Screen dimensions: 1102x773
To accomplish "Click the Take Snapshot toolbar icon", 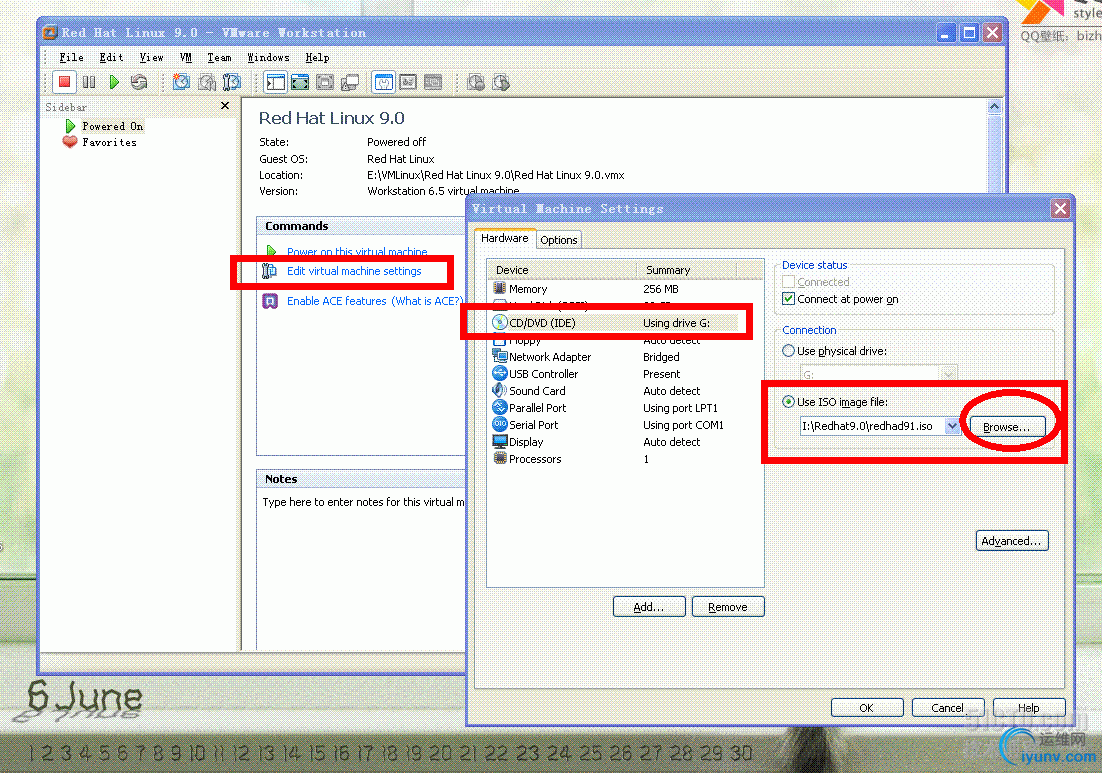I will [x=181, y=82].
